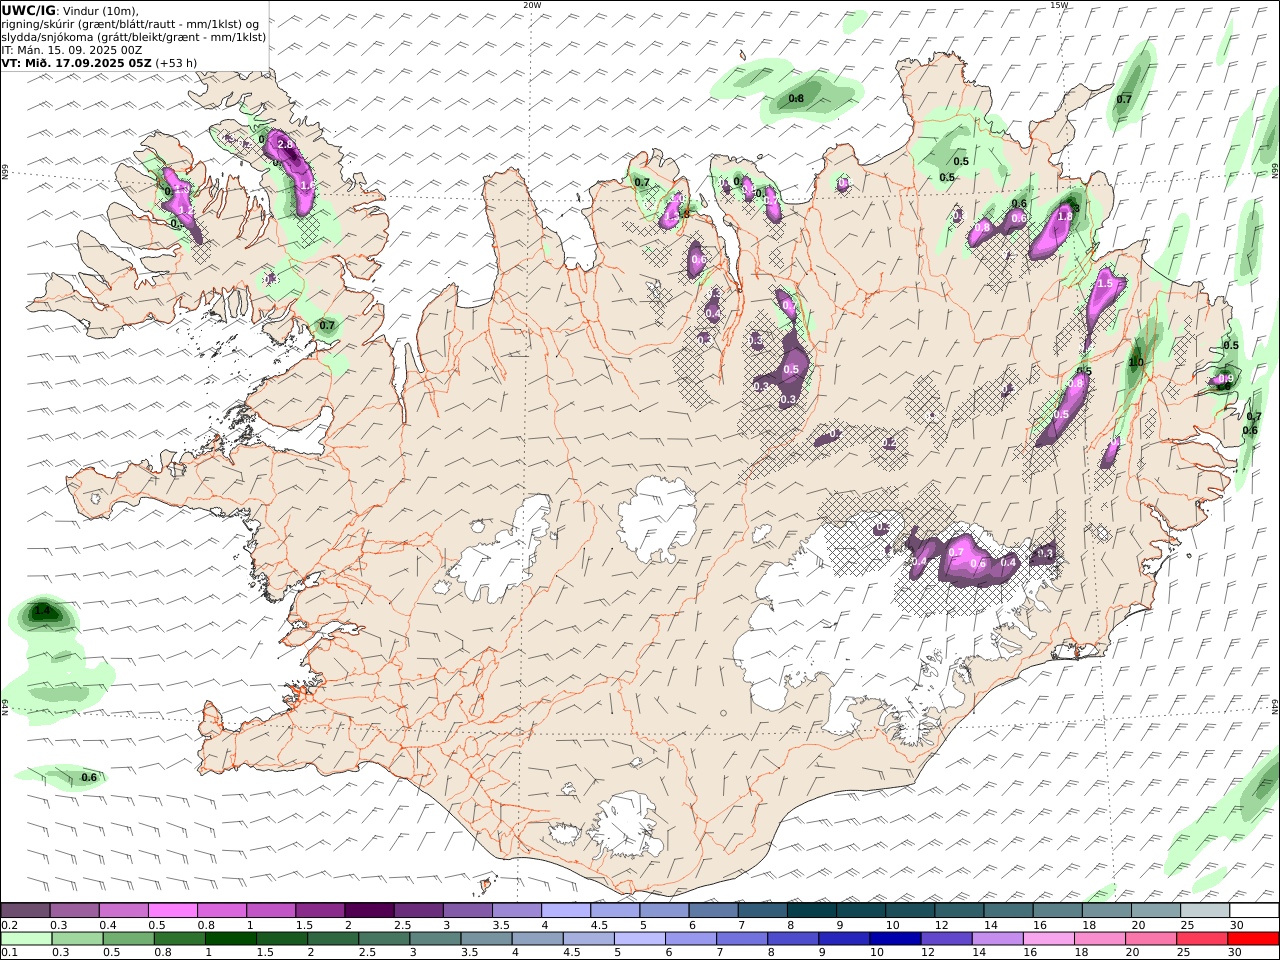Select the 0.5 green swatch in the rain legend

[128, 939]
